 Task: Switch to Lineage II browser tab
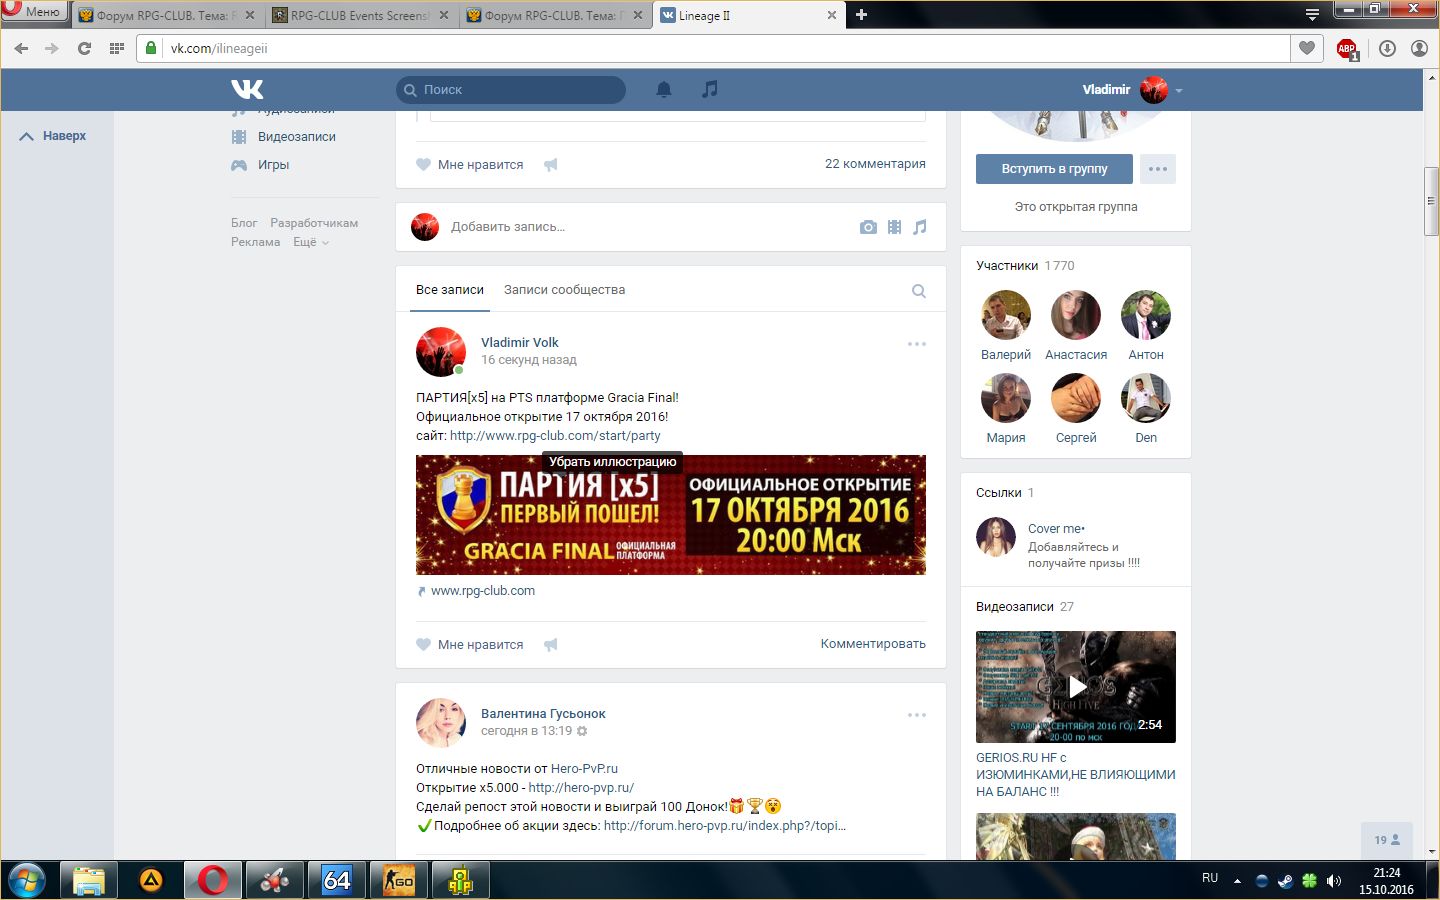point(748,15)
